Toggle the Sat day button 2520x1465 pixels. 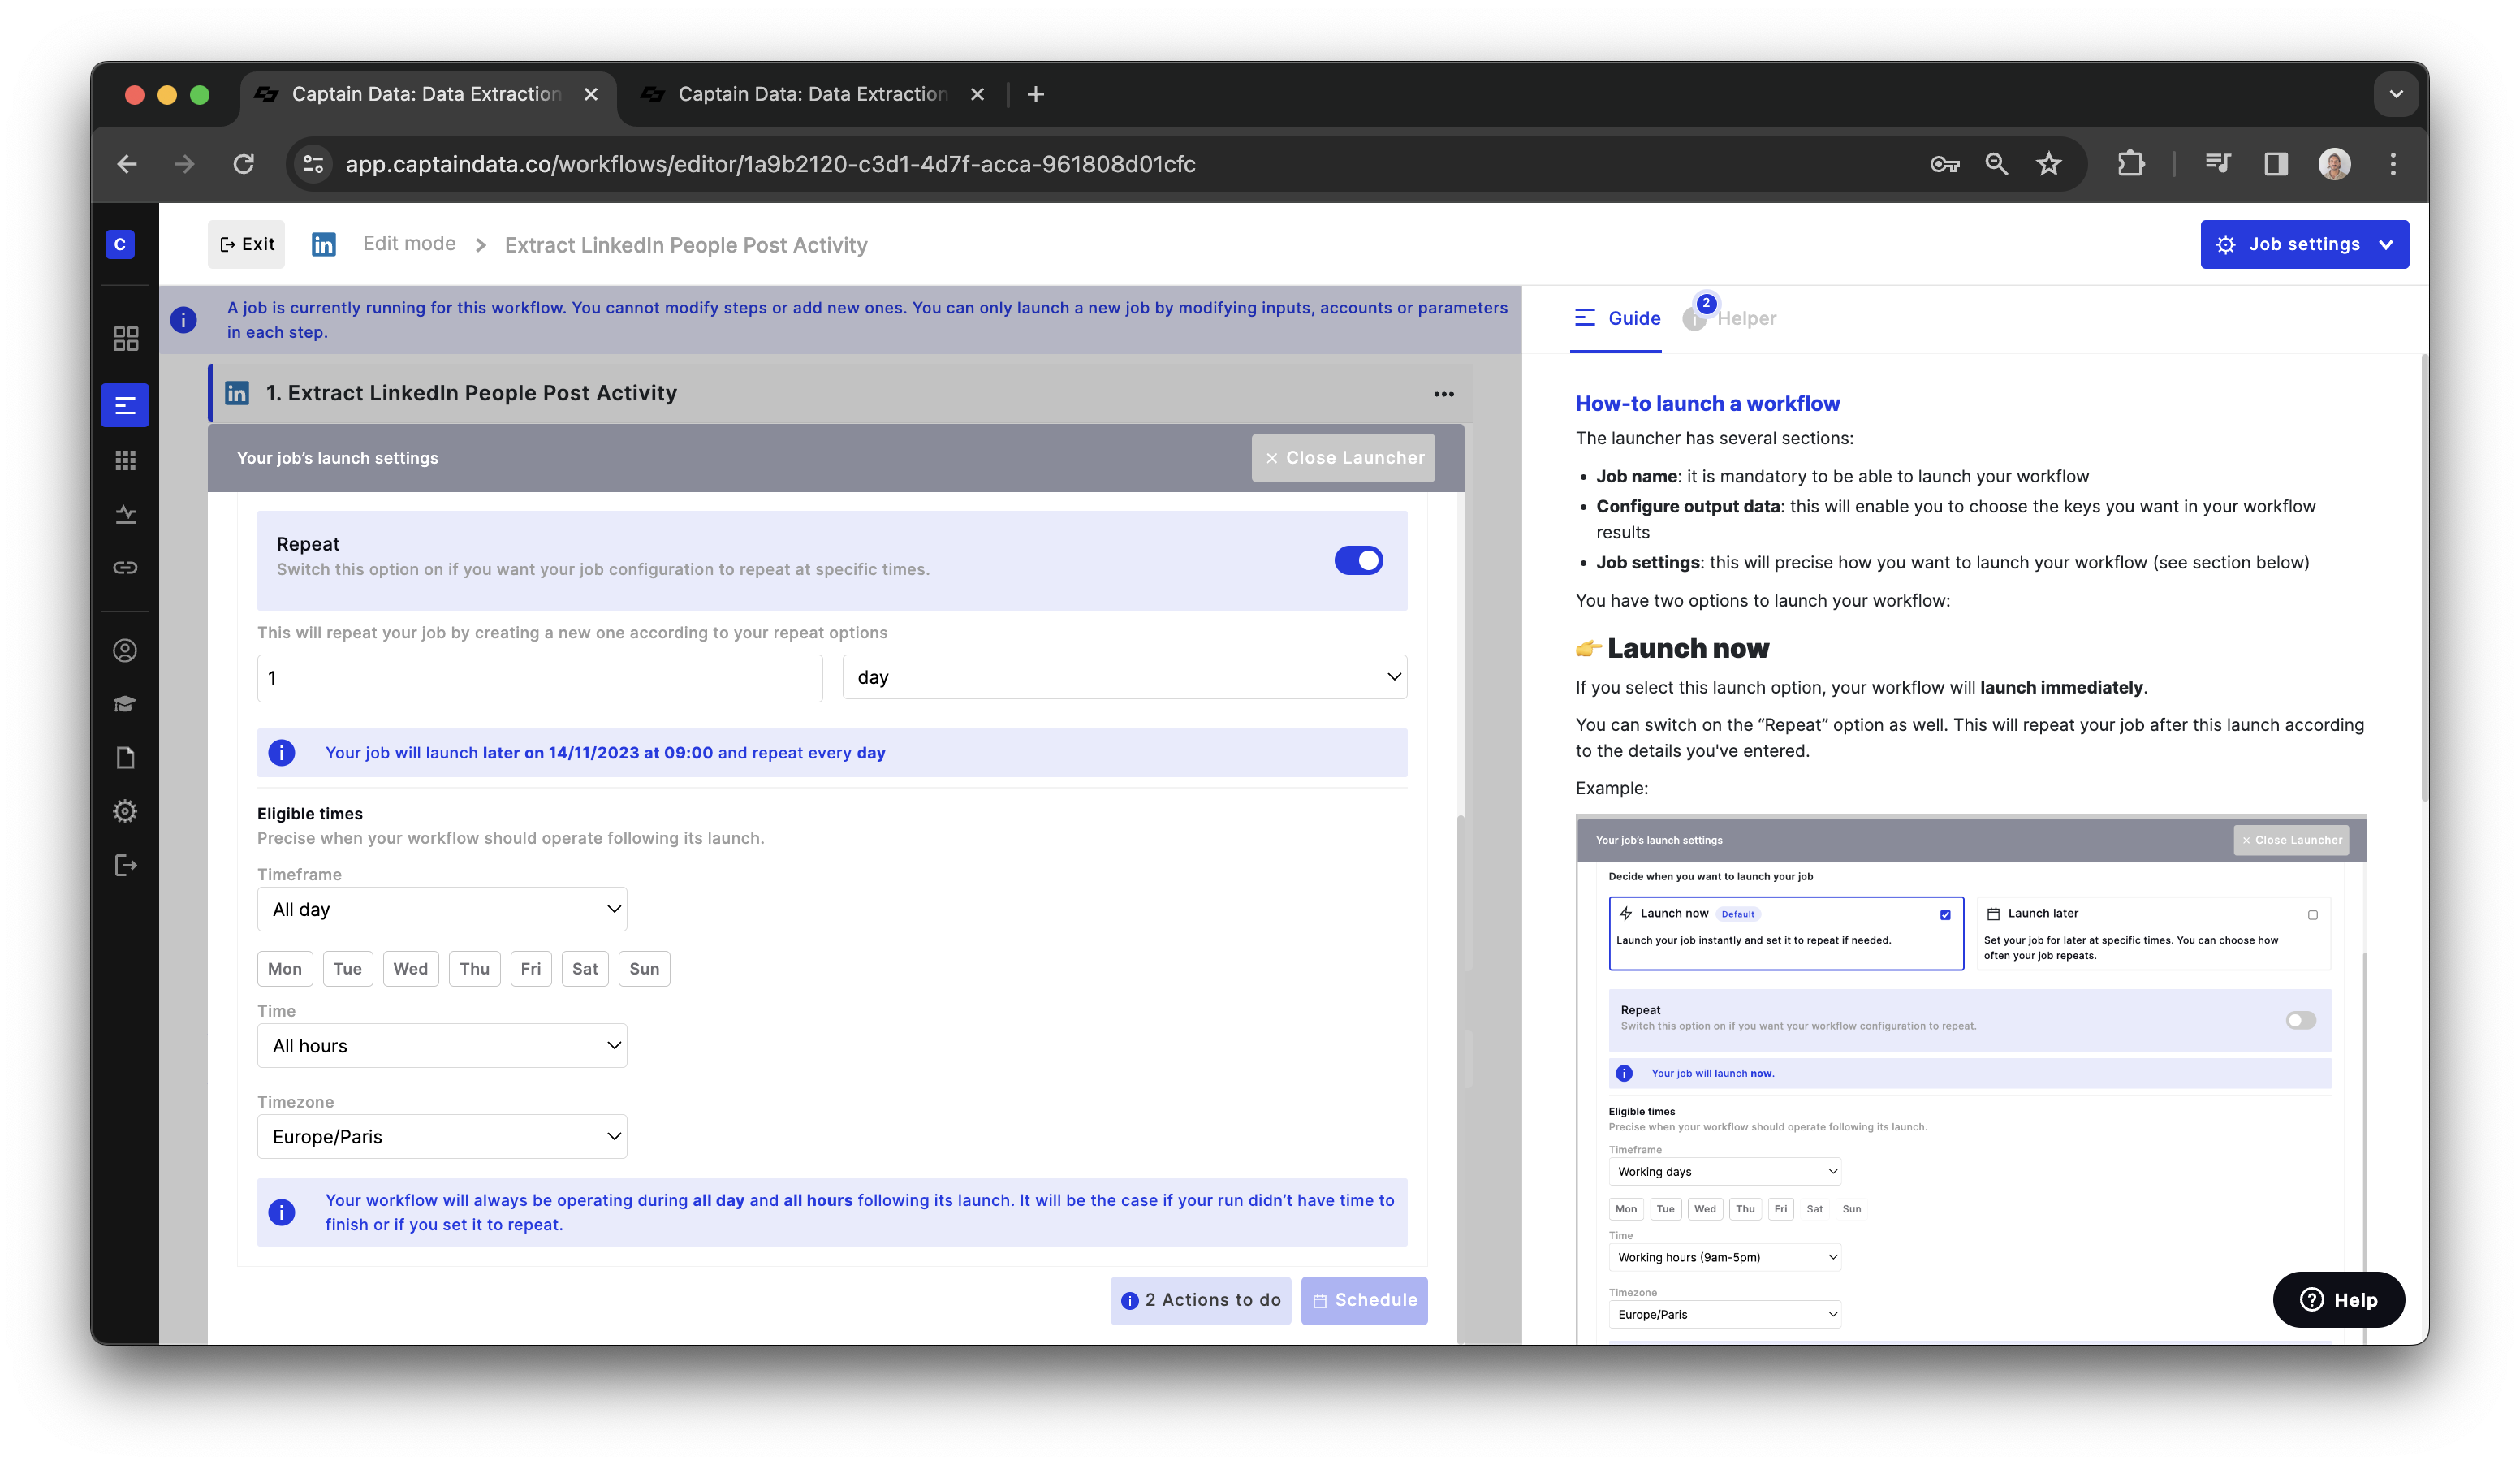click(585, 969)
